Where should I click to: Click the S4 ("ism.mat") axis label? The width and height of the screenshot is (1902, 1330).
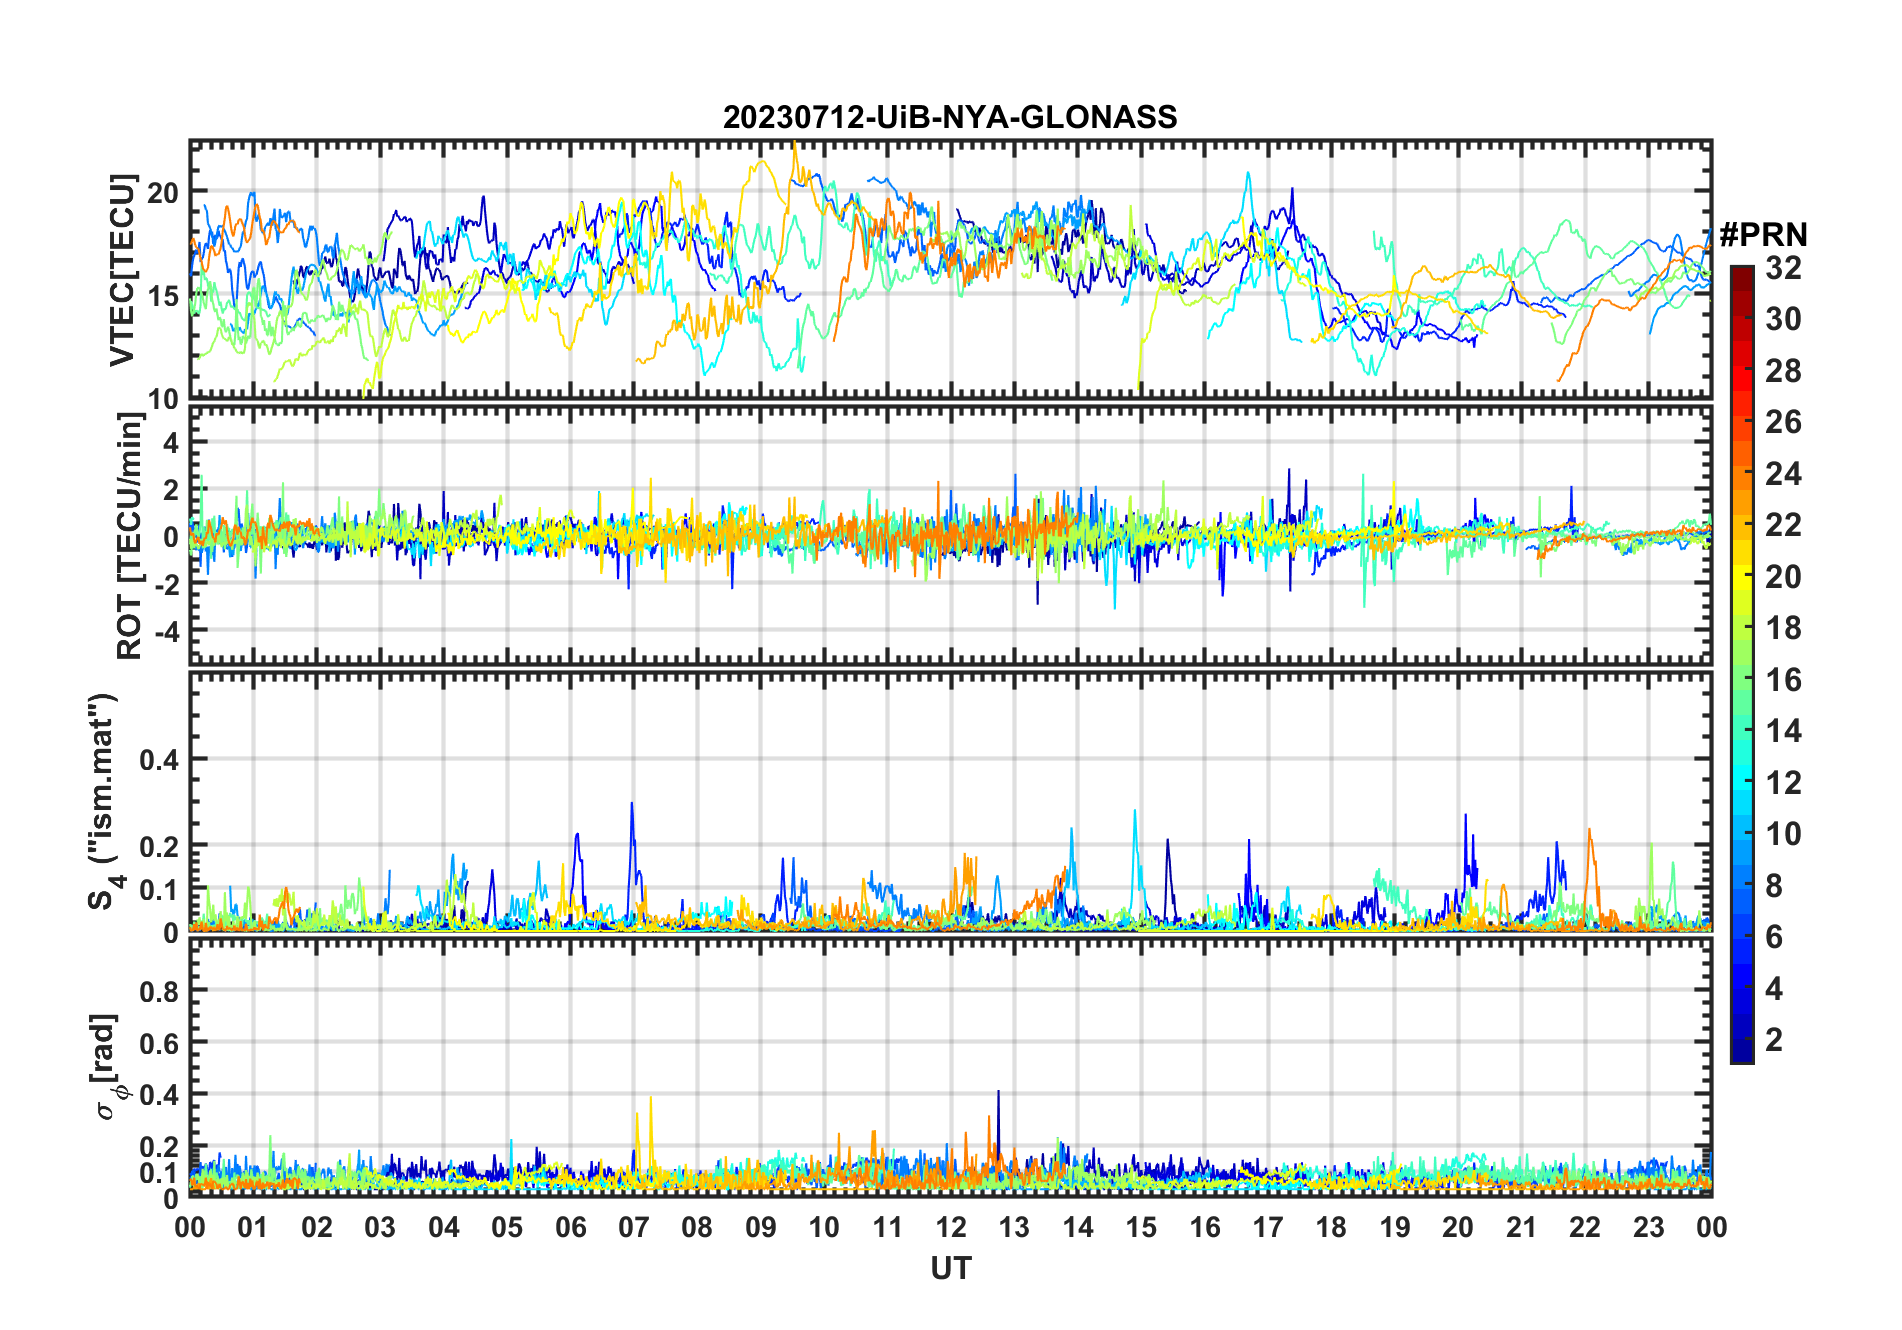[104, 801]
